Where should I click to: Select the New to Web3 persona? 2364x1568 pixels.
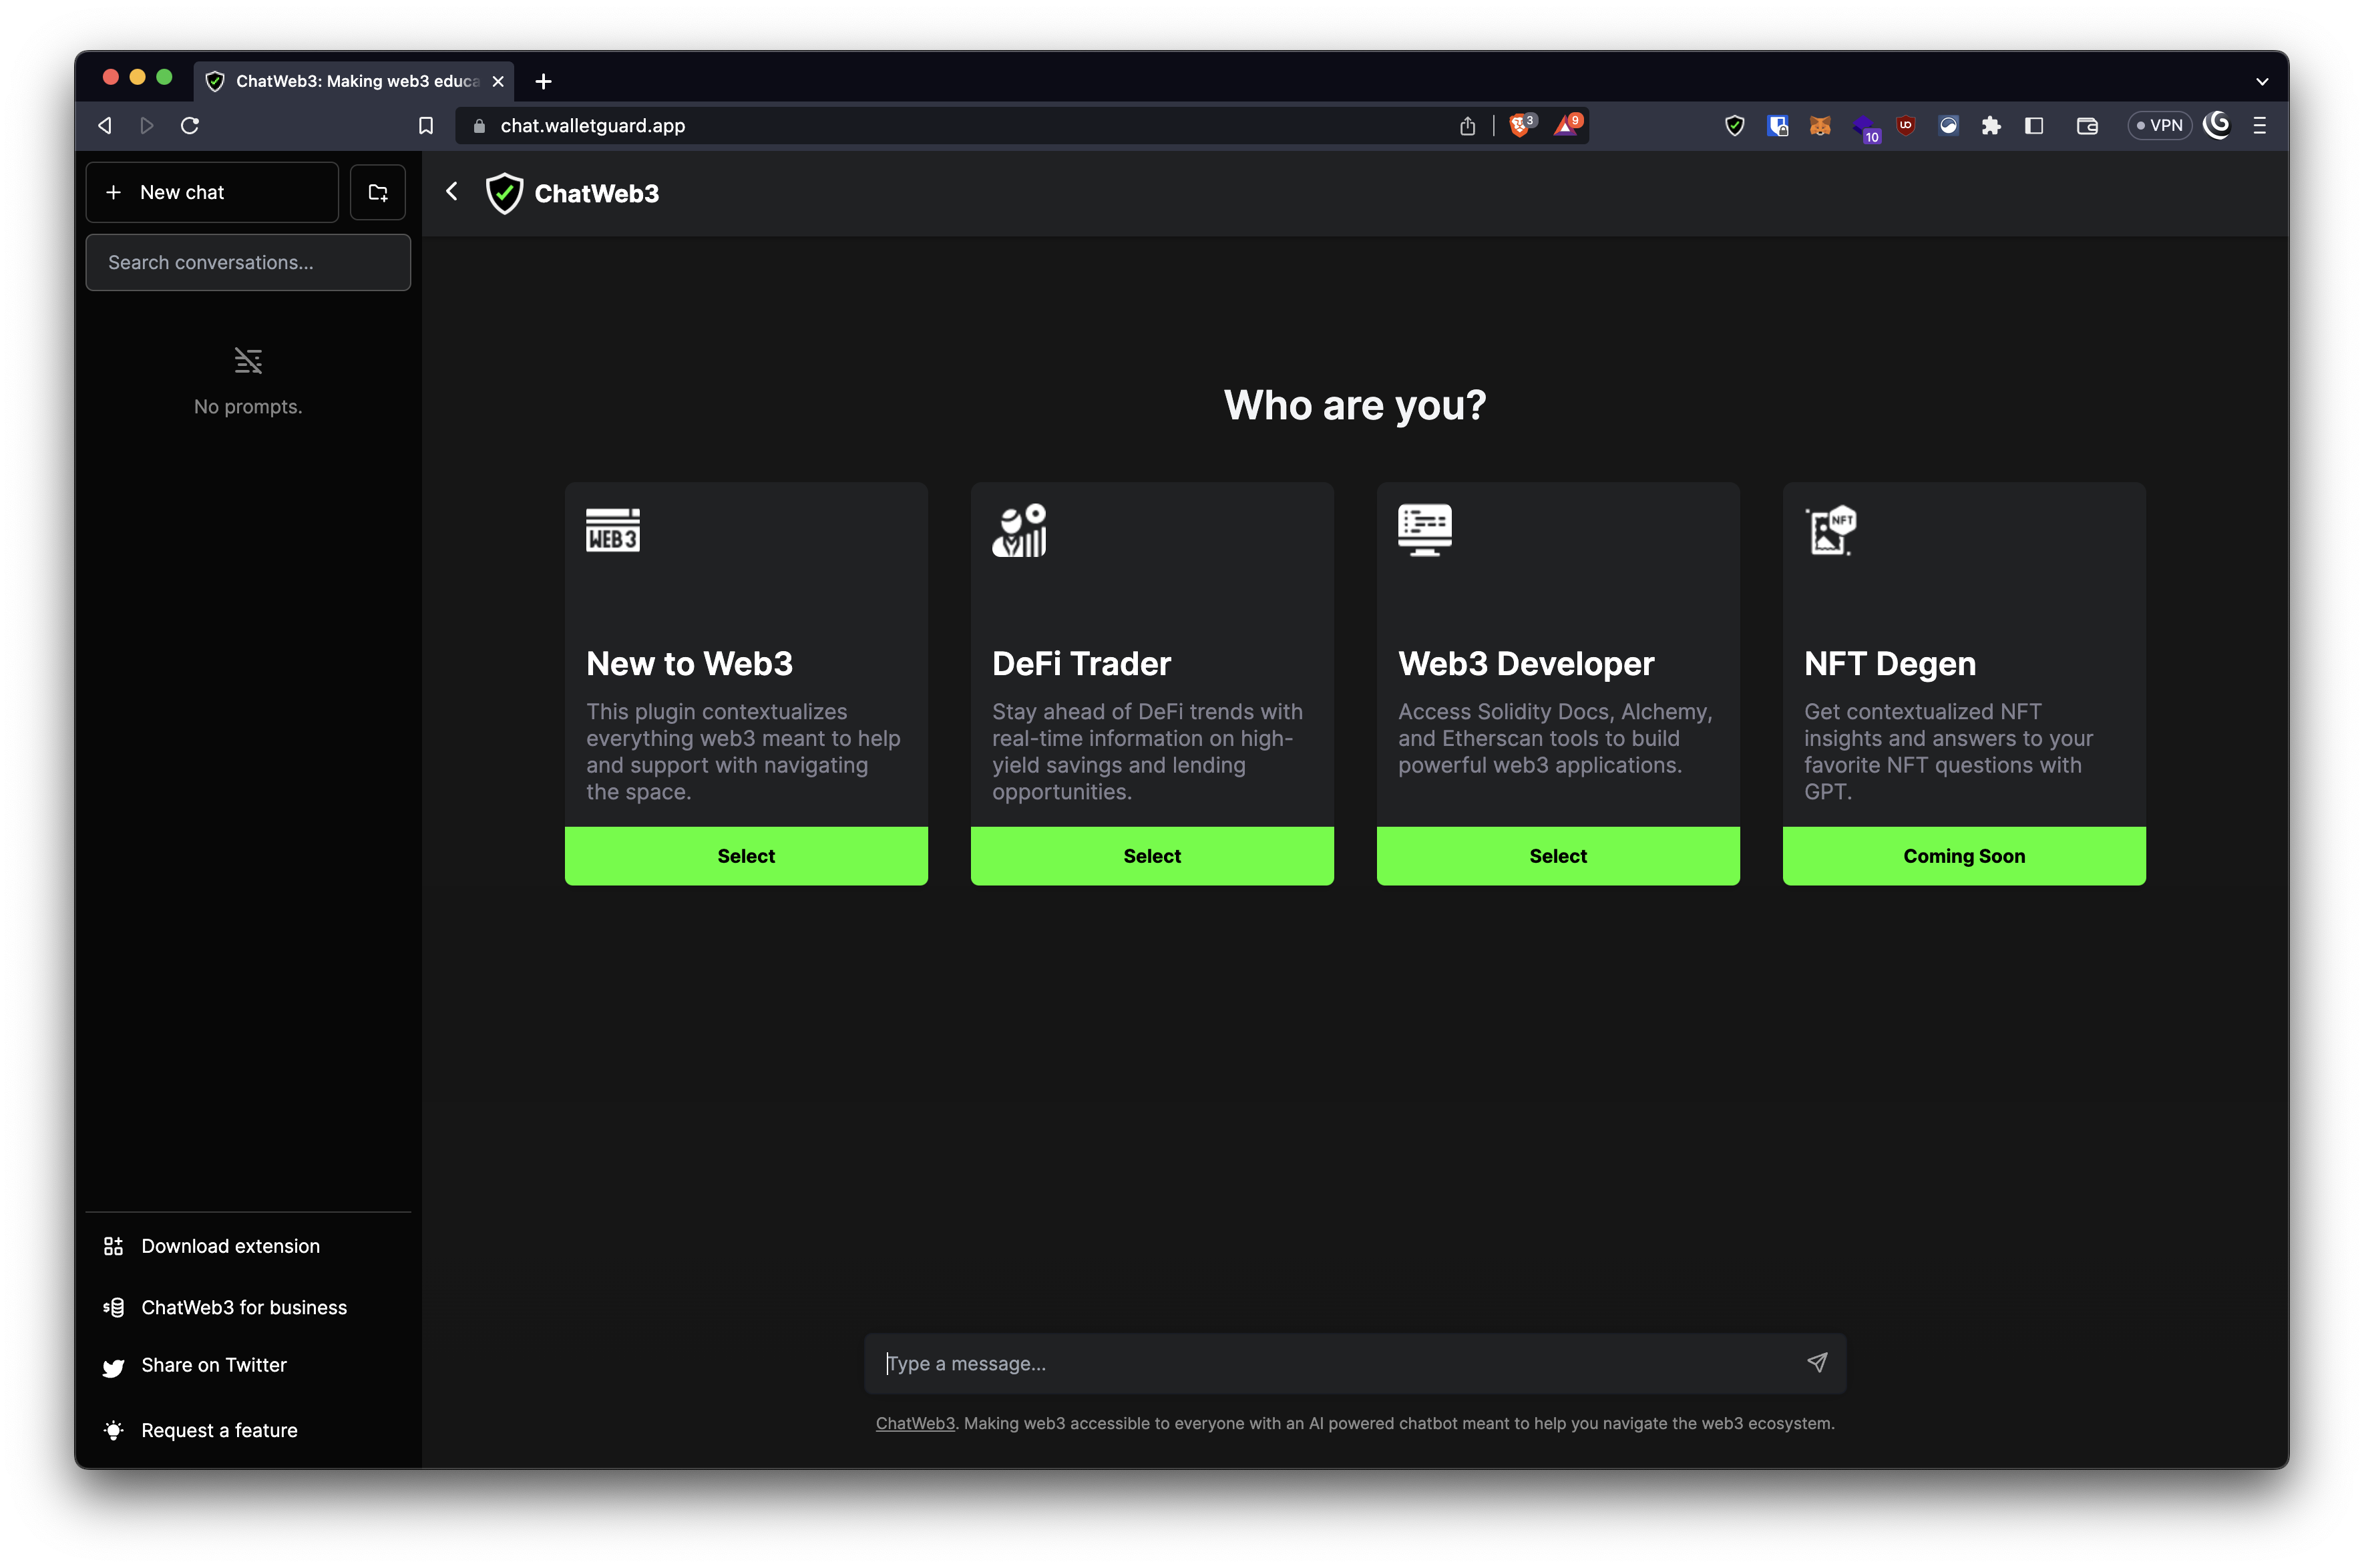746,856
